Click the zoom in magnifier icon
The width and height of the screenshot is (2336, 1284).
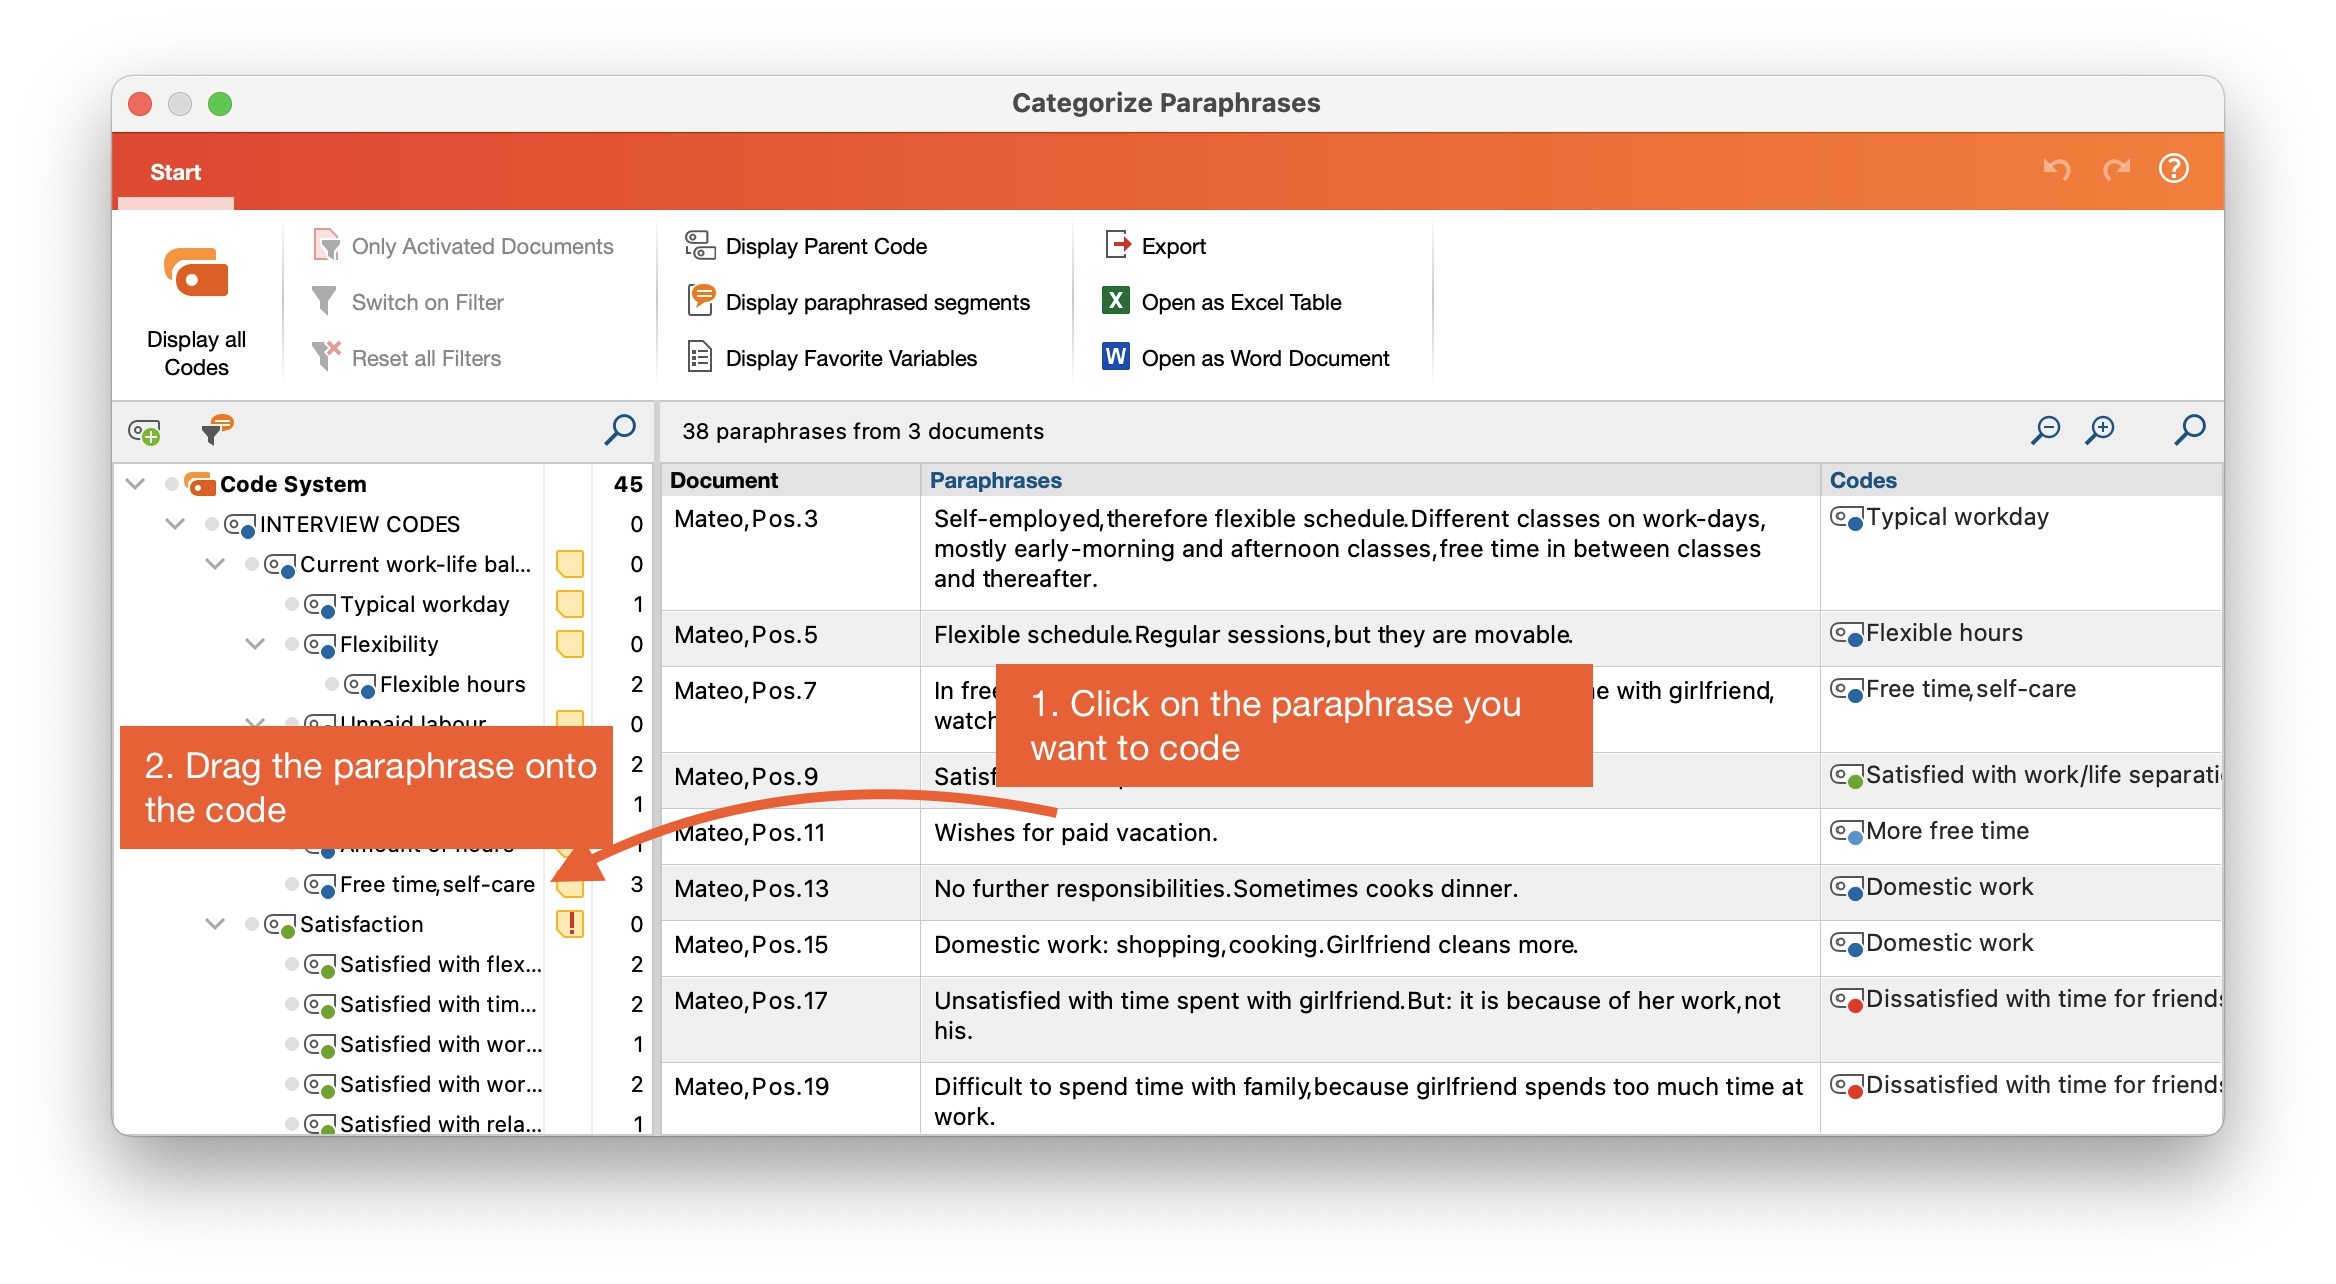2100,430
